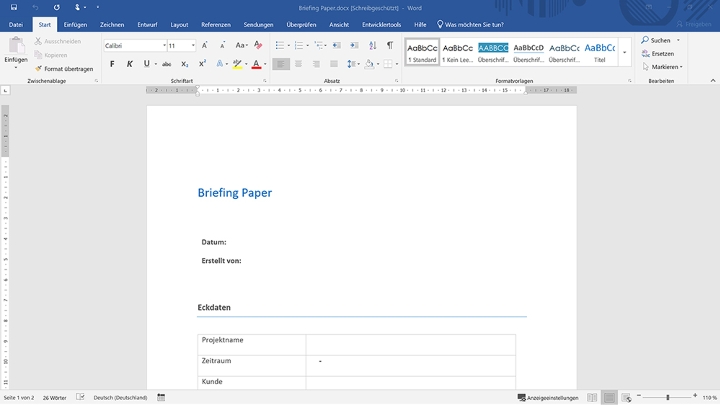720x405 pixels.
Task: Click the sort A-Z icon
Action: (x=373, y=45)
